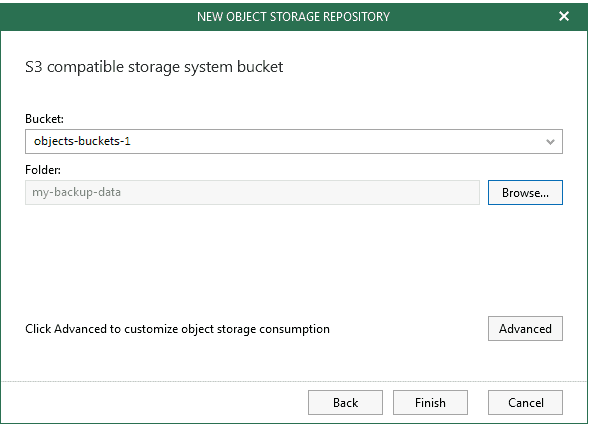Finish the repository wizard
Image resolution: width=590 pixels, height=426 pixels.
point(430,403)
